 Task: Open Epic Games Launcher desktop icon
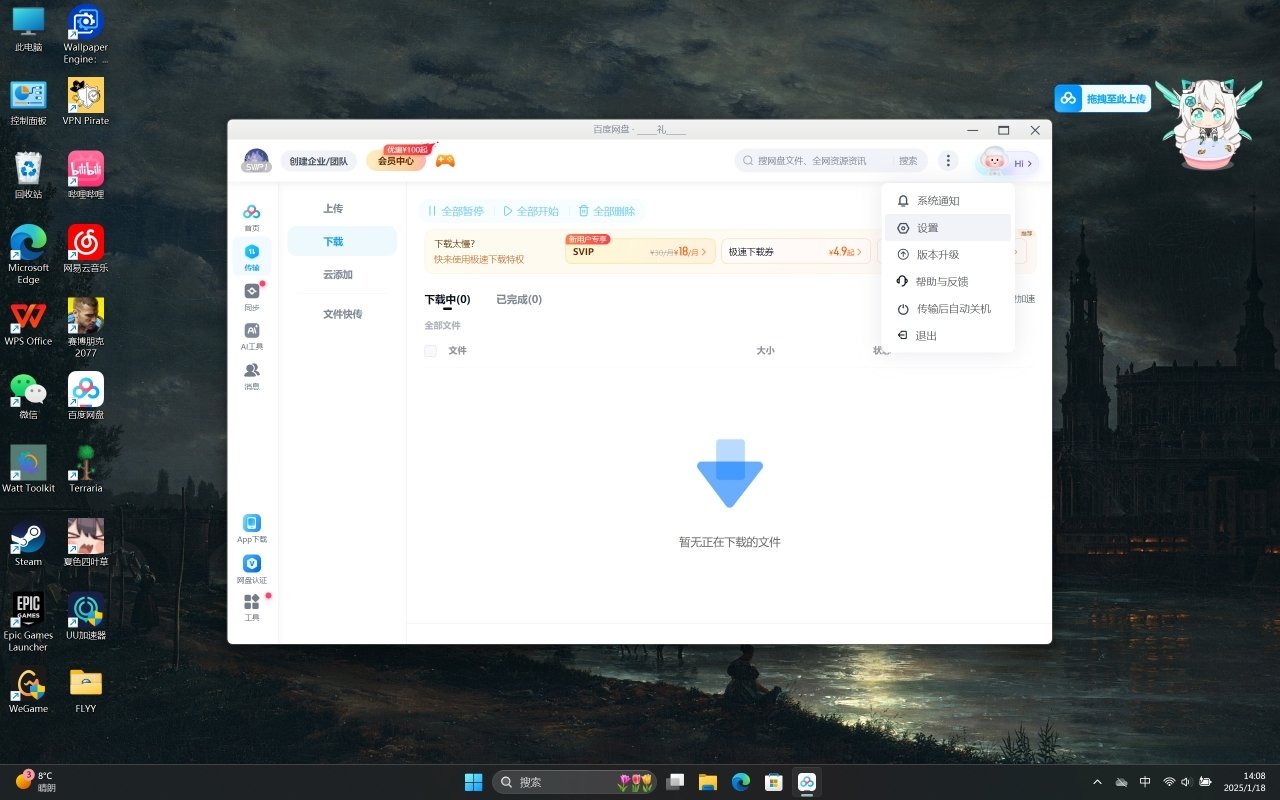(x=28, y=622)
